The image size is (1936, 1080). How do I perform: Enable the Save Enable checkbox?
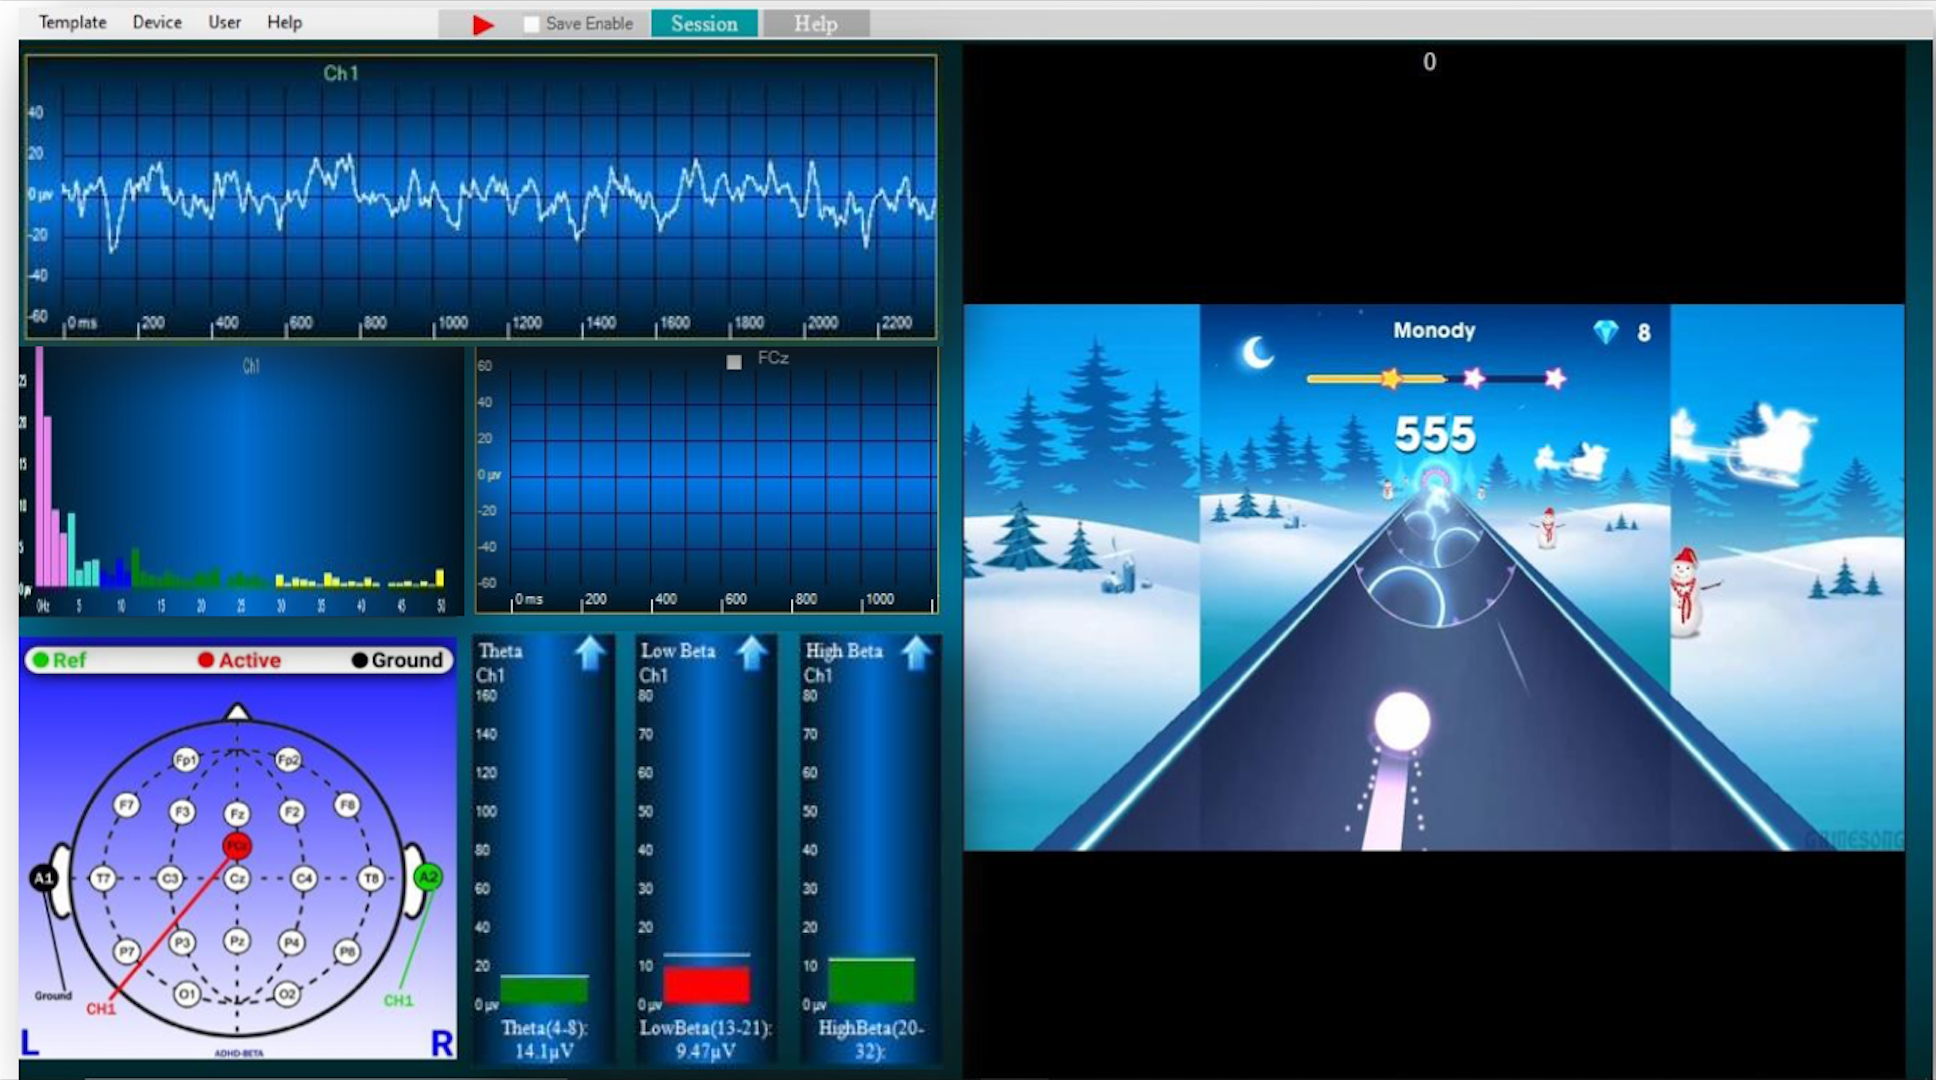click(x=530, y=22)
